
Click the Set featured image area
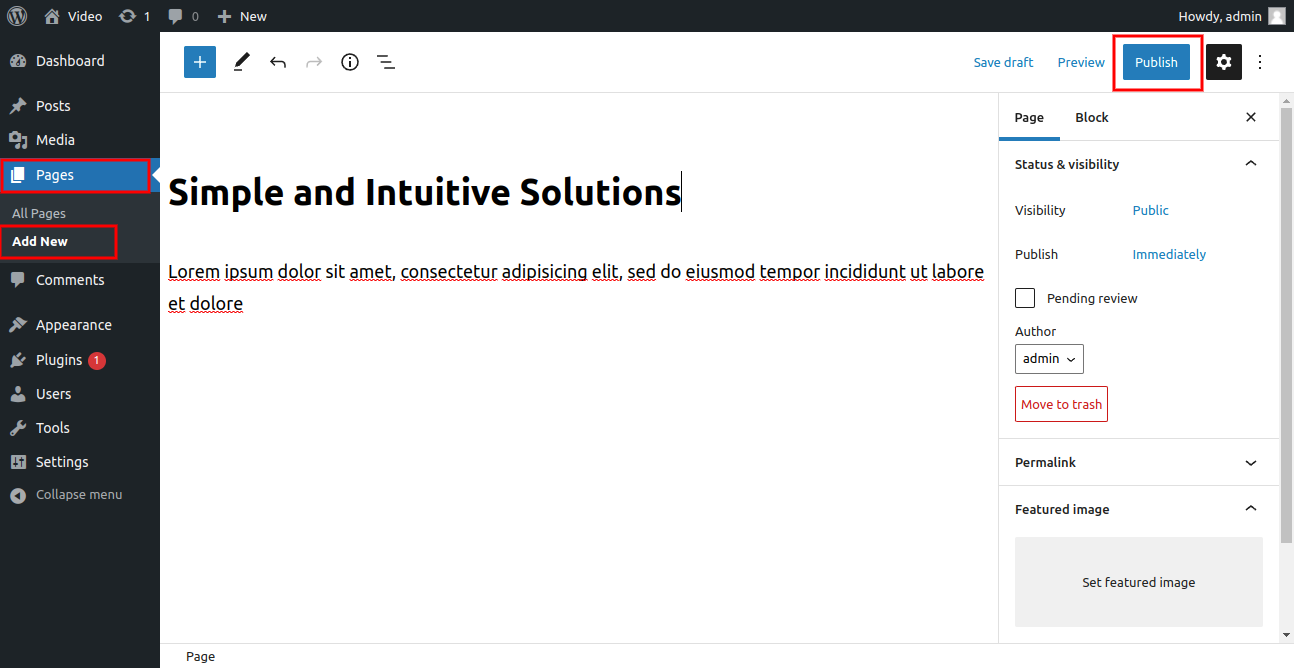click(1138, 582)
